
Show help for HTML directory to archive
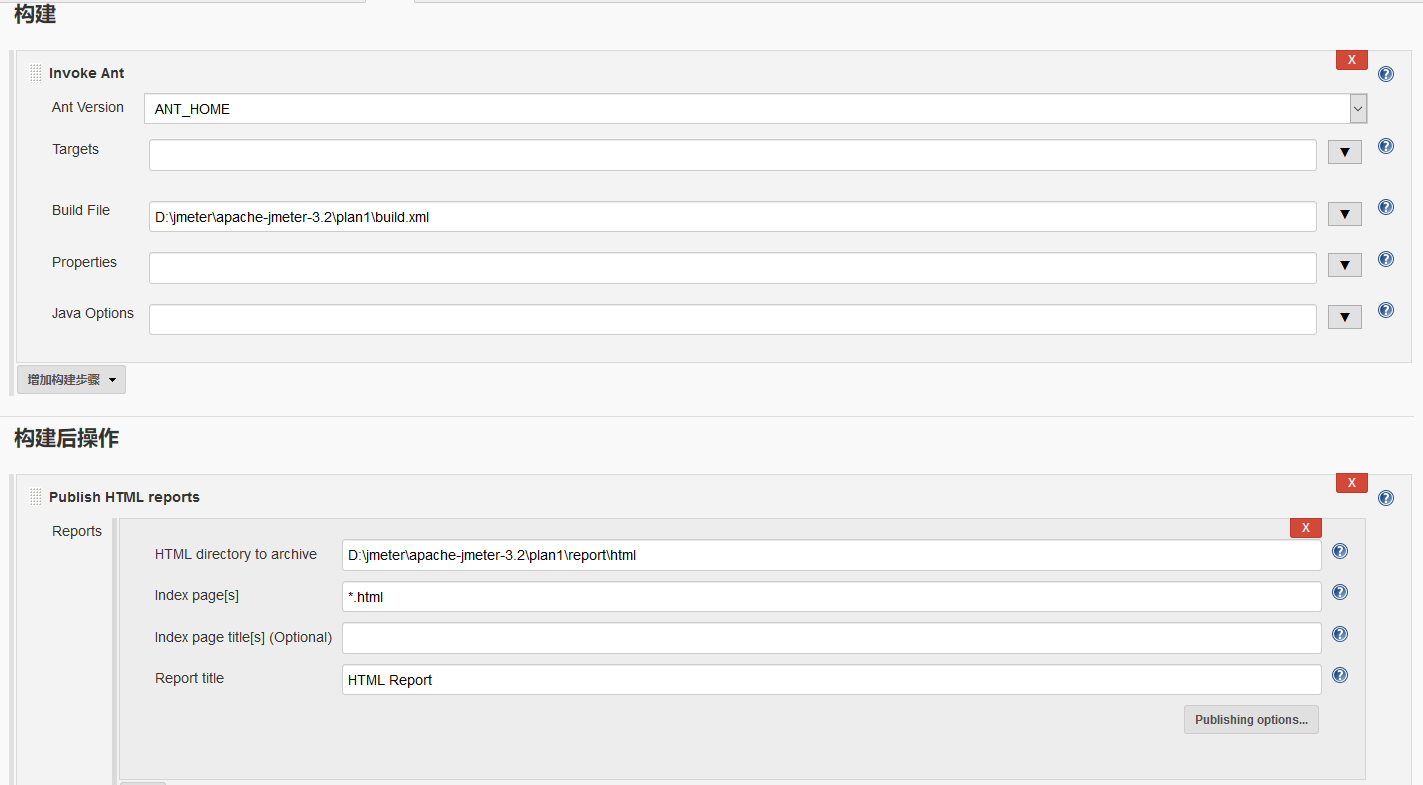(x=1340, y=551)
